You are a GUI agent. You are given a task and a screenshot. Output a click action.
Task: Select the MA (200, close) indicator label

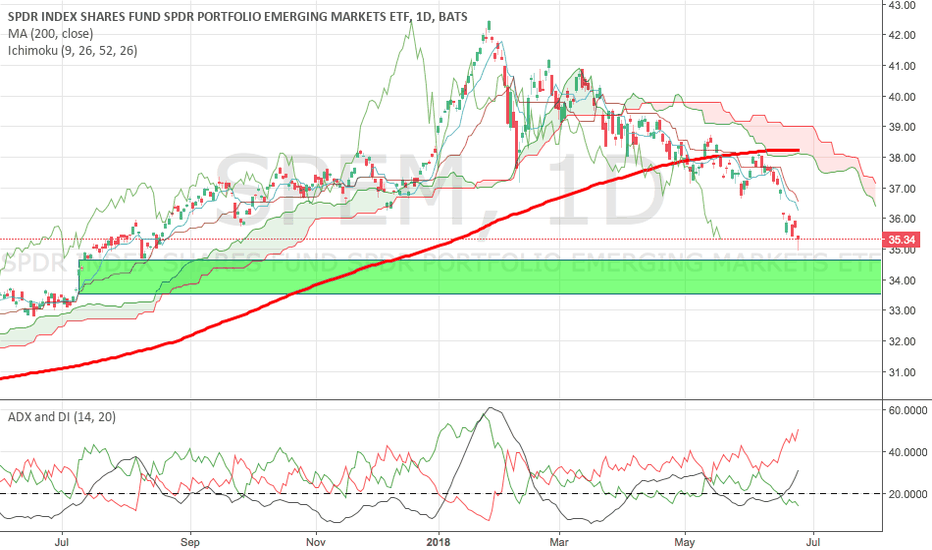pyautogui.click(x=51, y=34)
